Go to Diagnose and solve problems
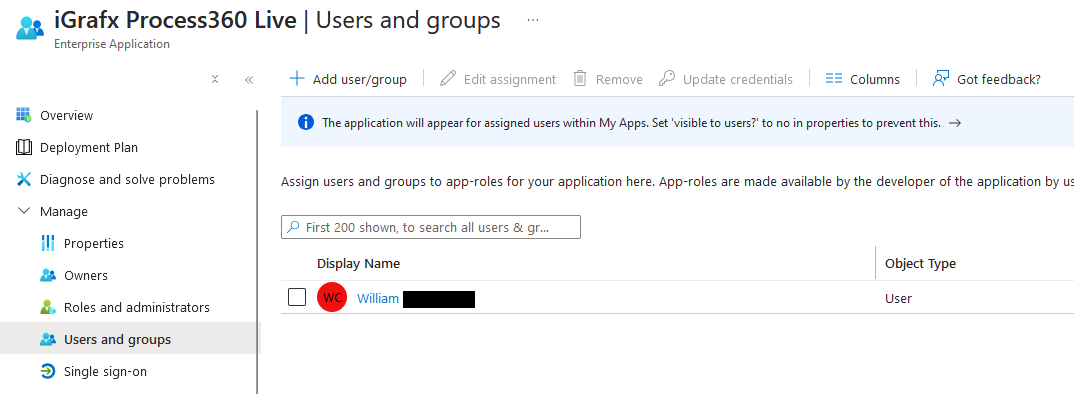 coord(128,180)
